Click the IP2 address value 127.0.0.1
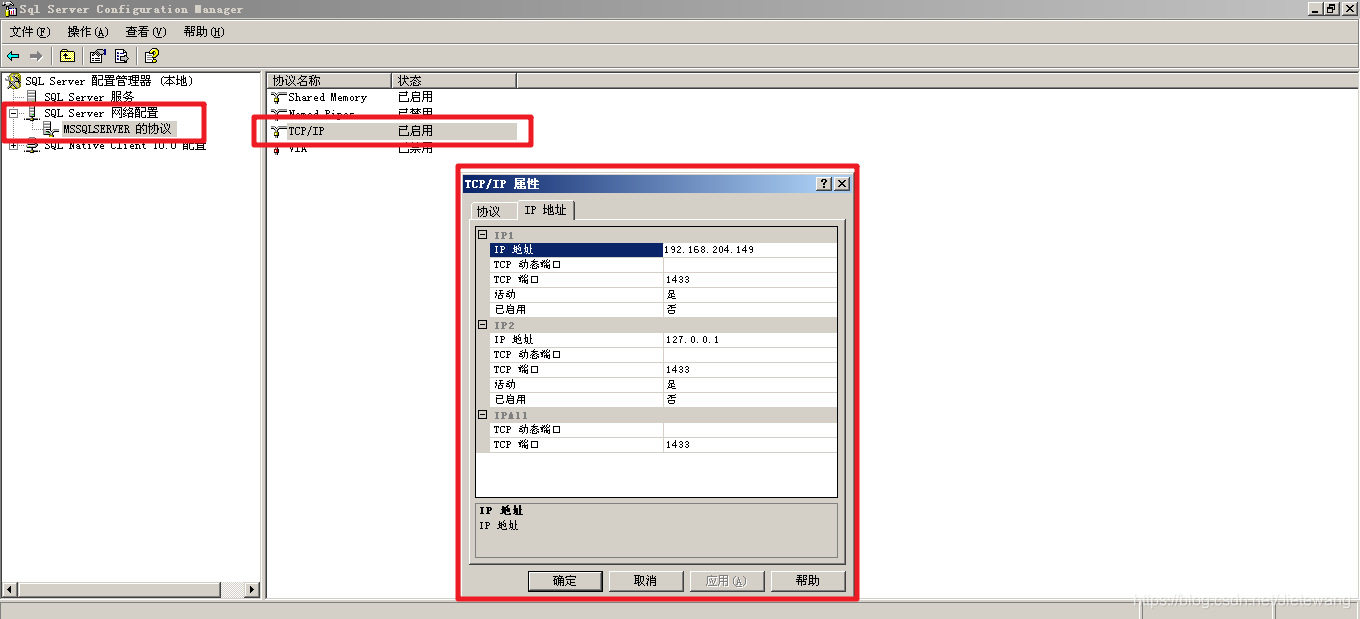 750,340
